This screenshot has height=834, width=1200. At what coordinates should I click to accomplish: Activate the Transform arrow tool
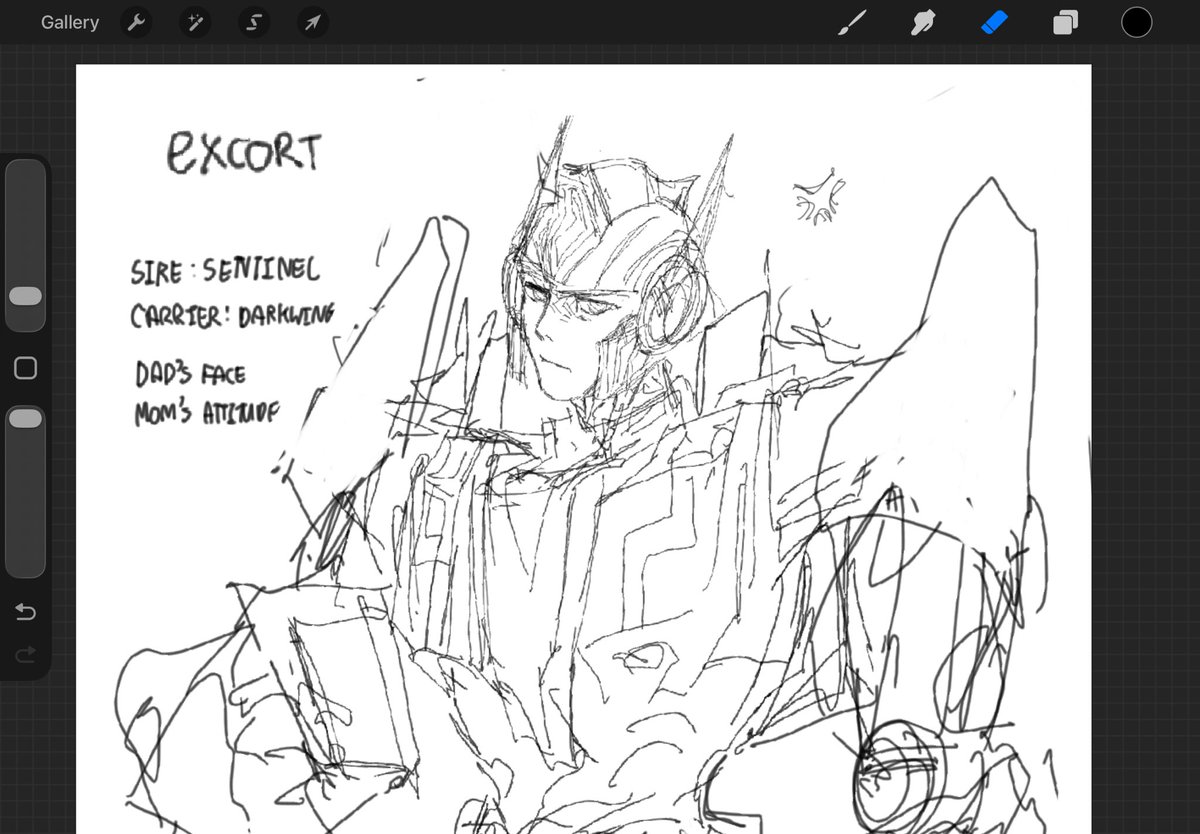click(313, 22)
